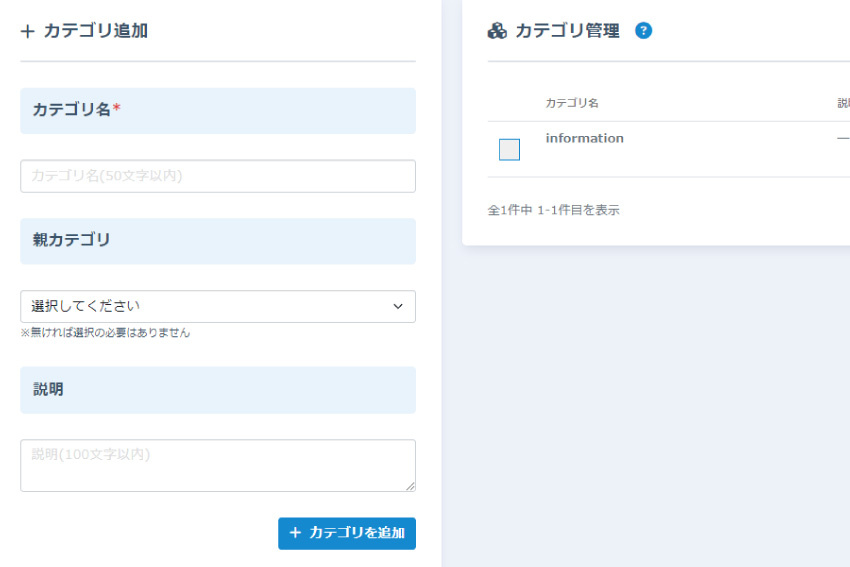Tick the checkbox for the information category
Viewport: 850px width, 567px height.
pos(509,150)
